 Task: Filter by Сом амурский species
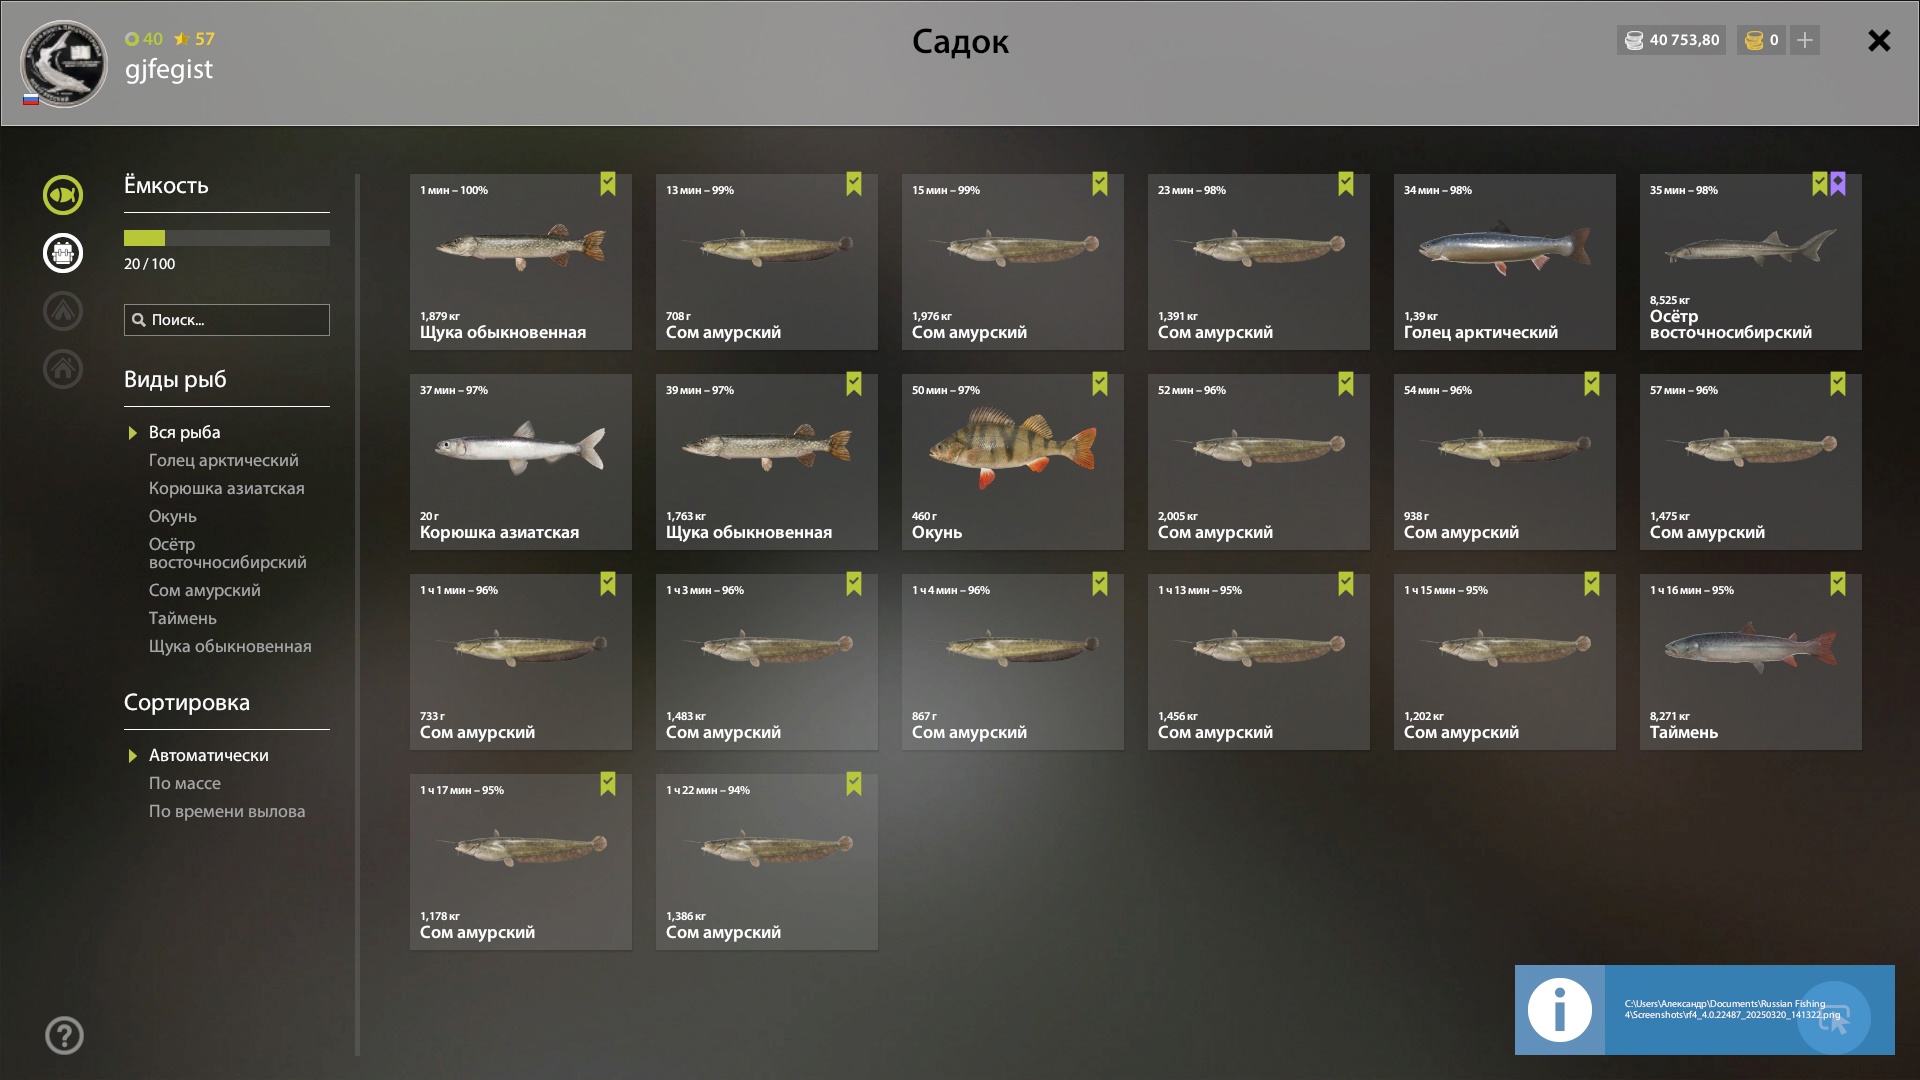204,590
